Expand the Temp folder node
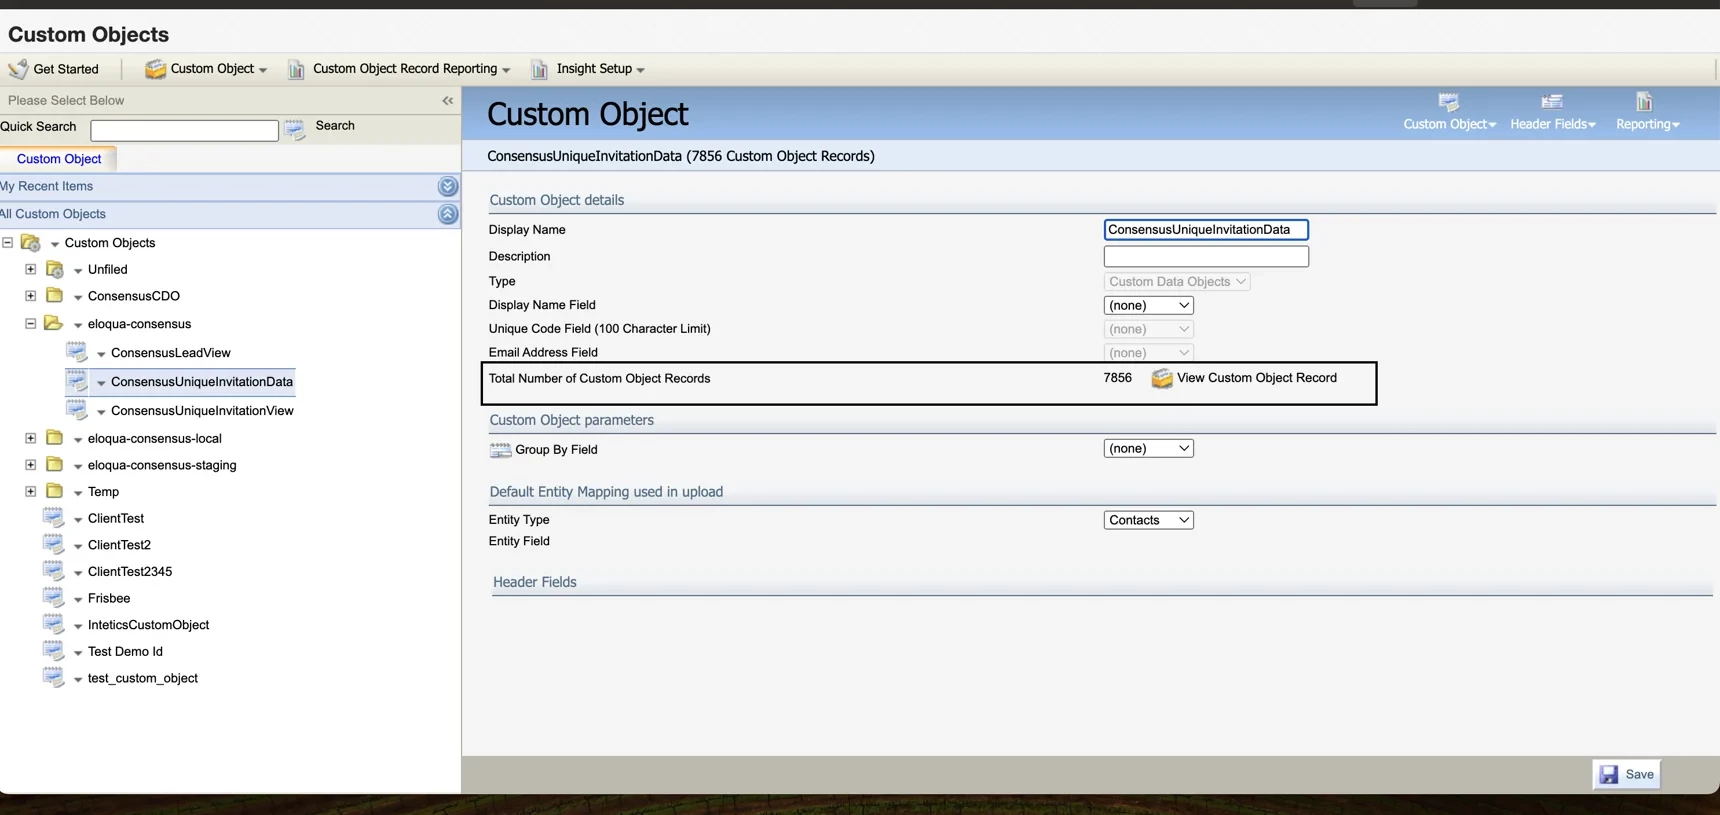Viewport: 1720px width, 815px height. 31,491
